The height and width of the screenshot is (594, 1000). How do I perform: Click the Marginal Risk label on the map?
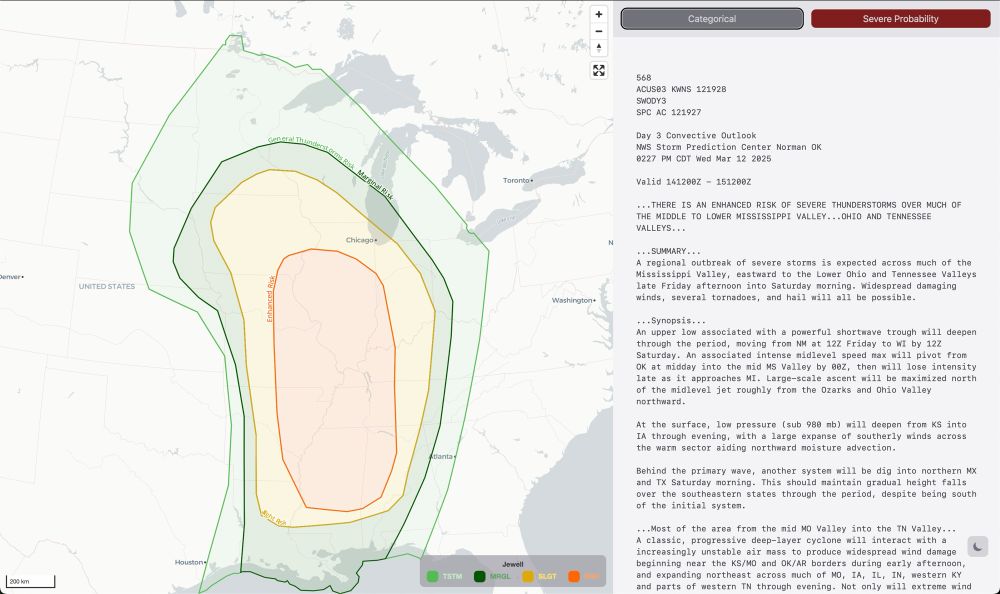coord(376,185)
